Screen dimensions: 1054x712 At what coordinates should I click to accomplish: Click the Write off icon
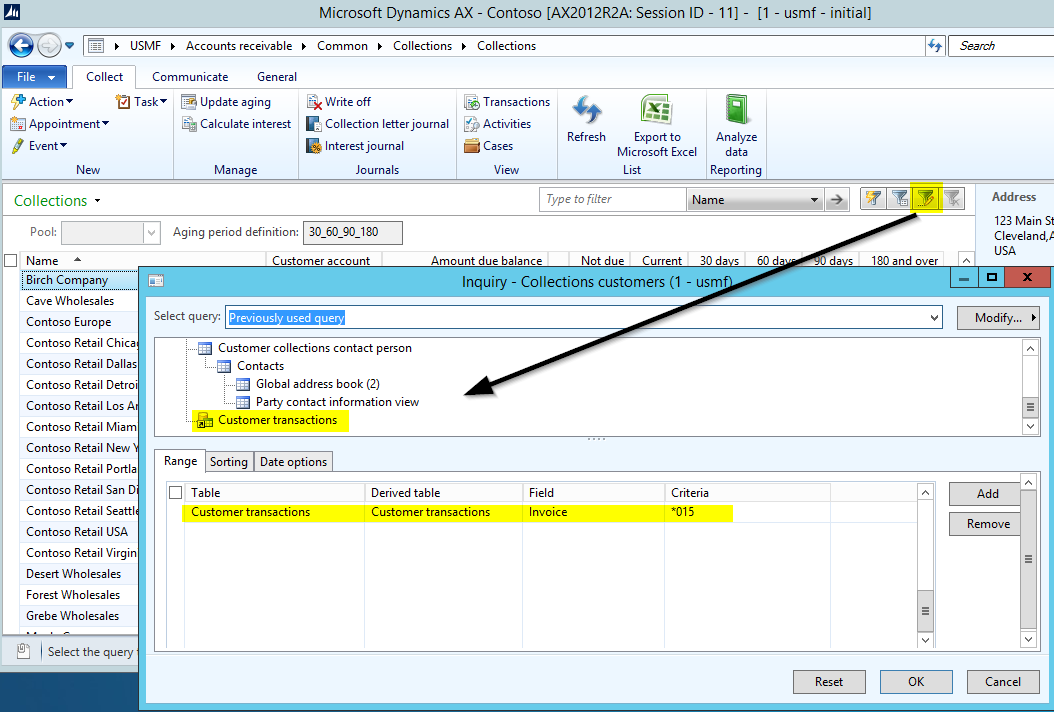[314, 102]
